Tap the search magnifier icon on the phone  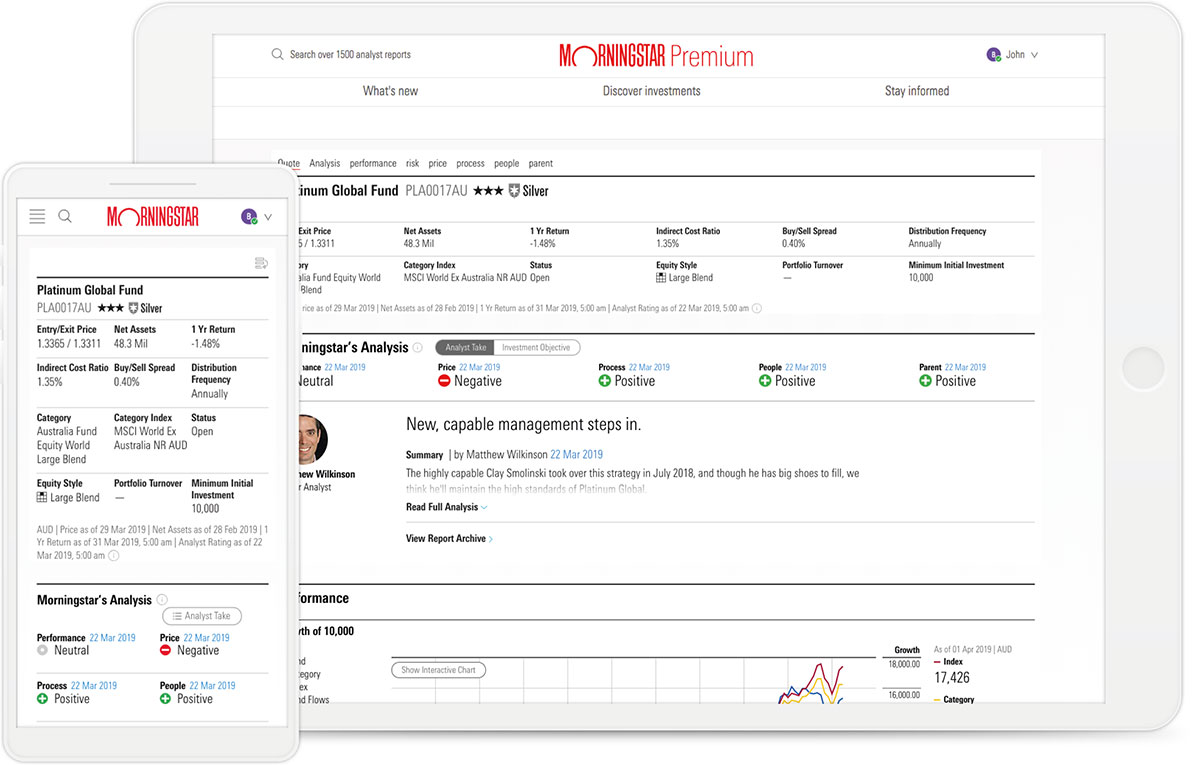click(x=65, y=216)
